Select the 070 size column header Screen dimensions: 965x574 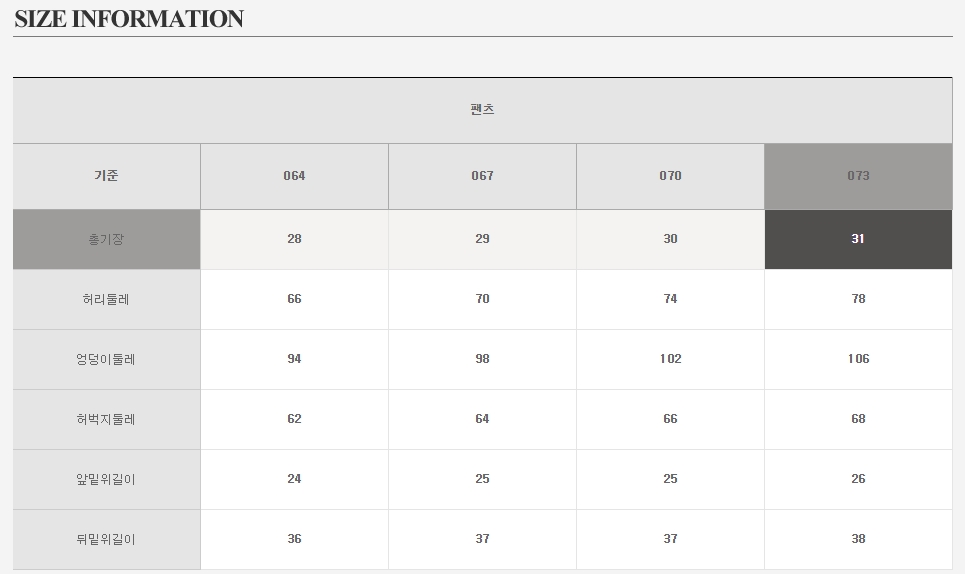pyautogui.click(x=670, y=176)
